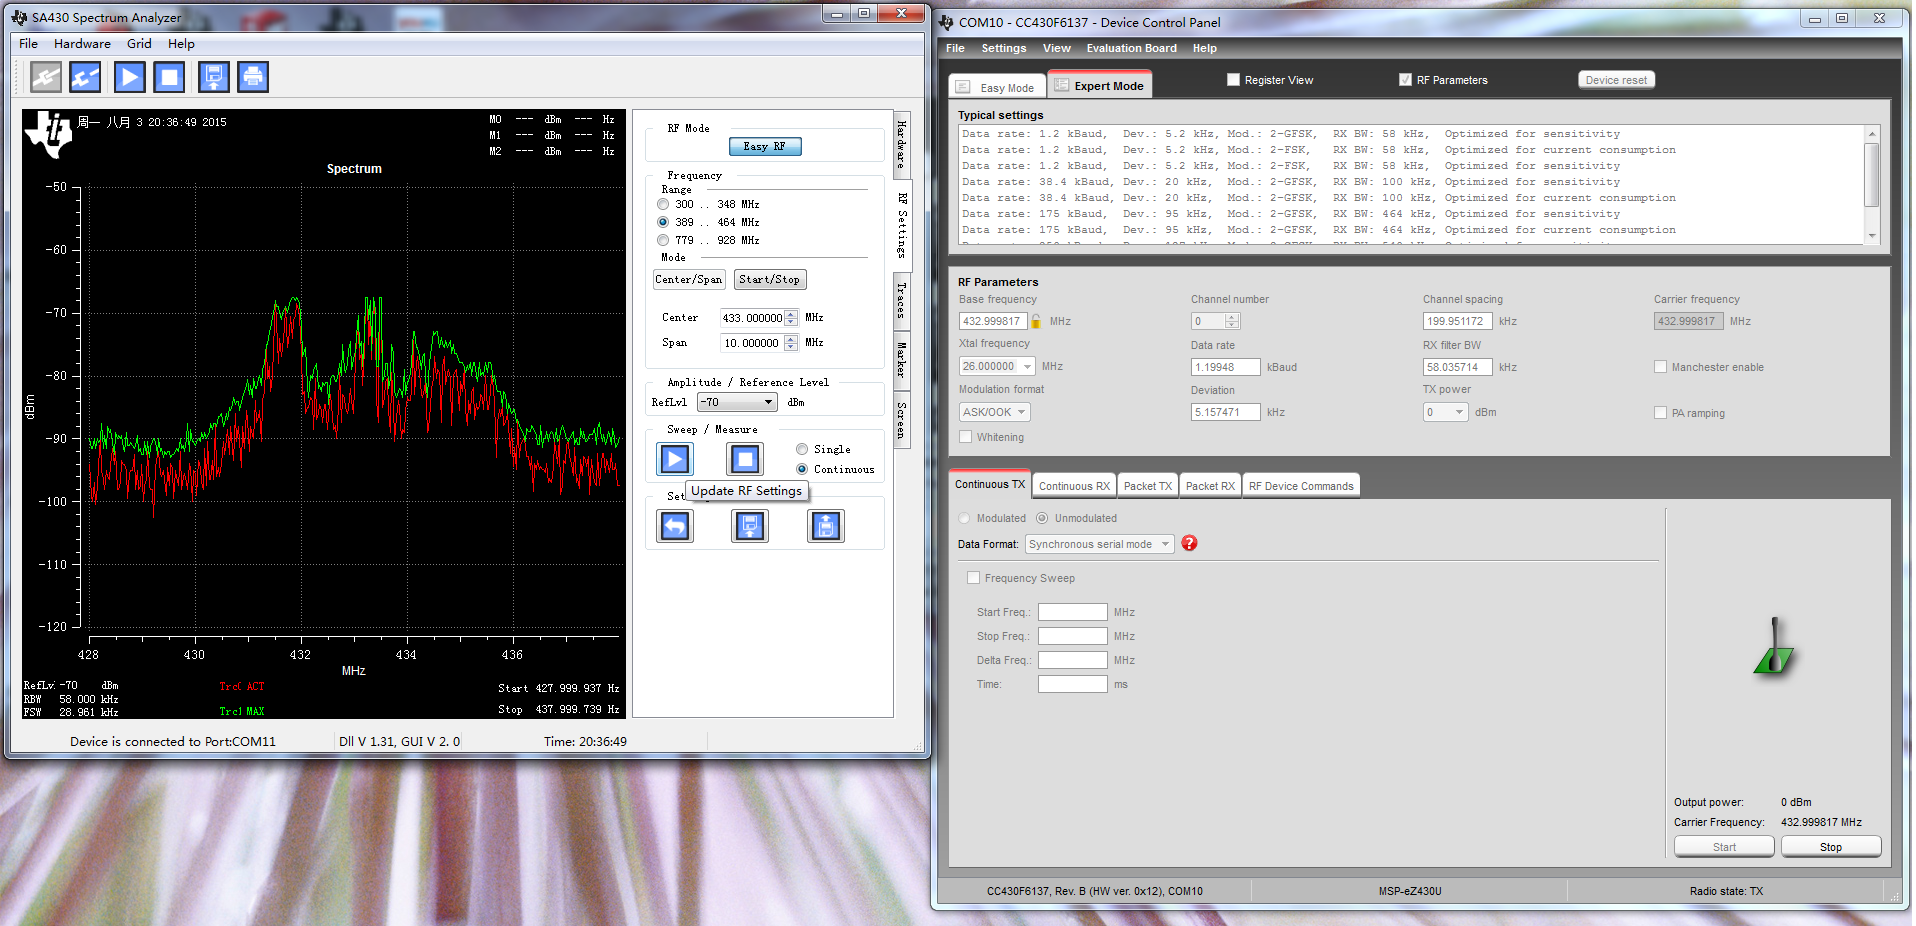Open the vertical Traces tab in SA430

click(901, 300)
